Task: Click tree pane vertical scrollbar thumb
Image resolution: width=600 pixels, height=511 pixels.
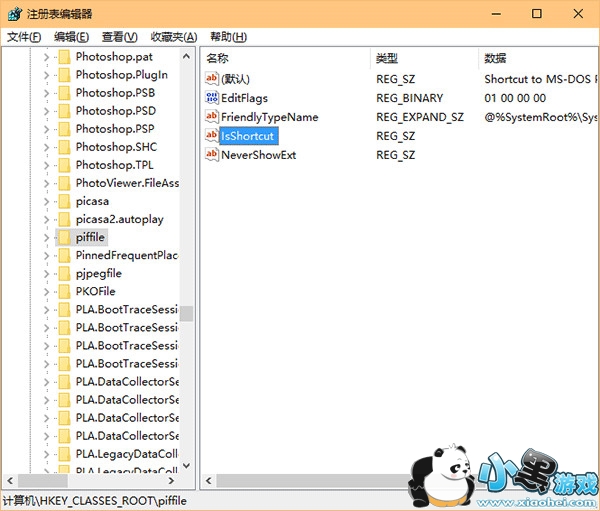Action: point(186,313)
